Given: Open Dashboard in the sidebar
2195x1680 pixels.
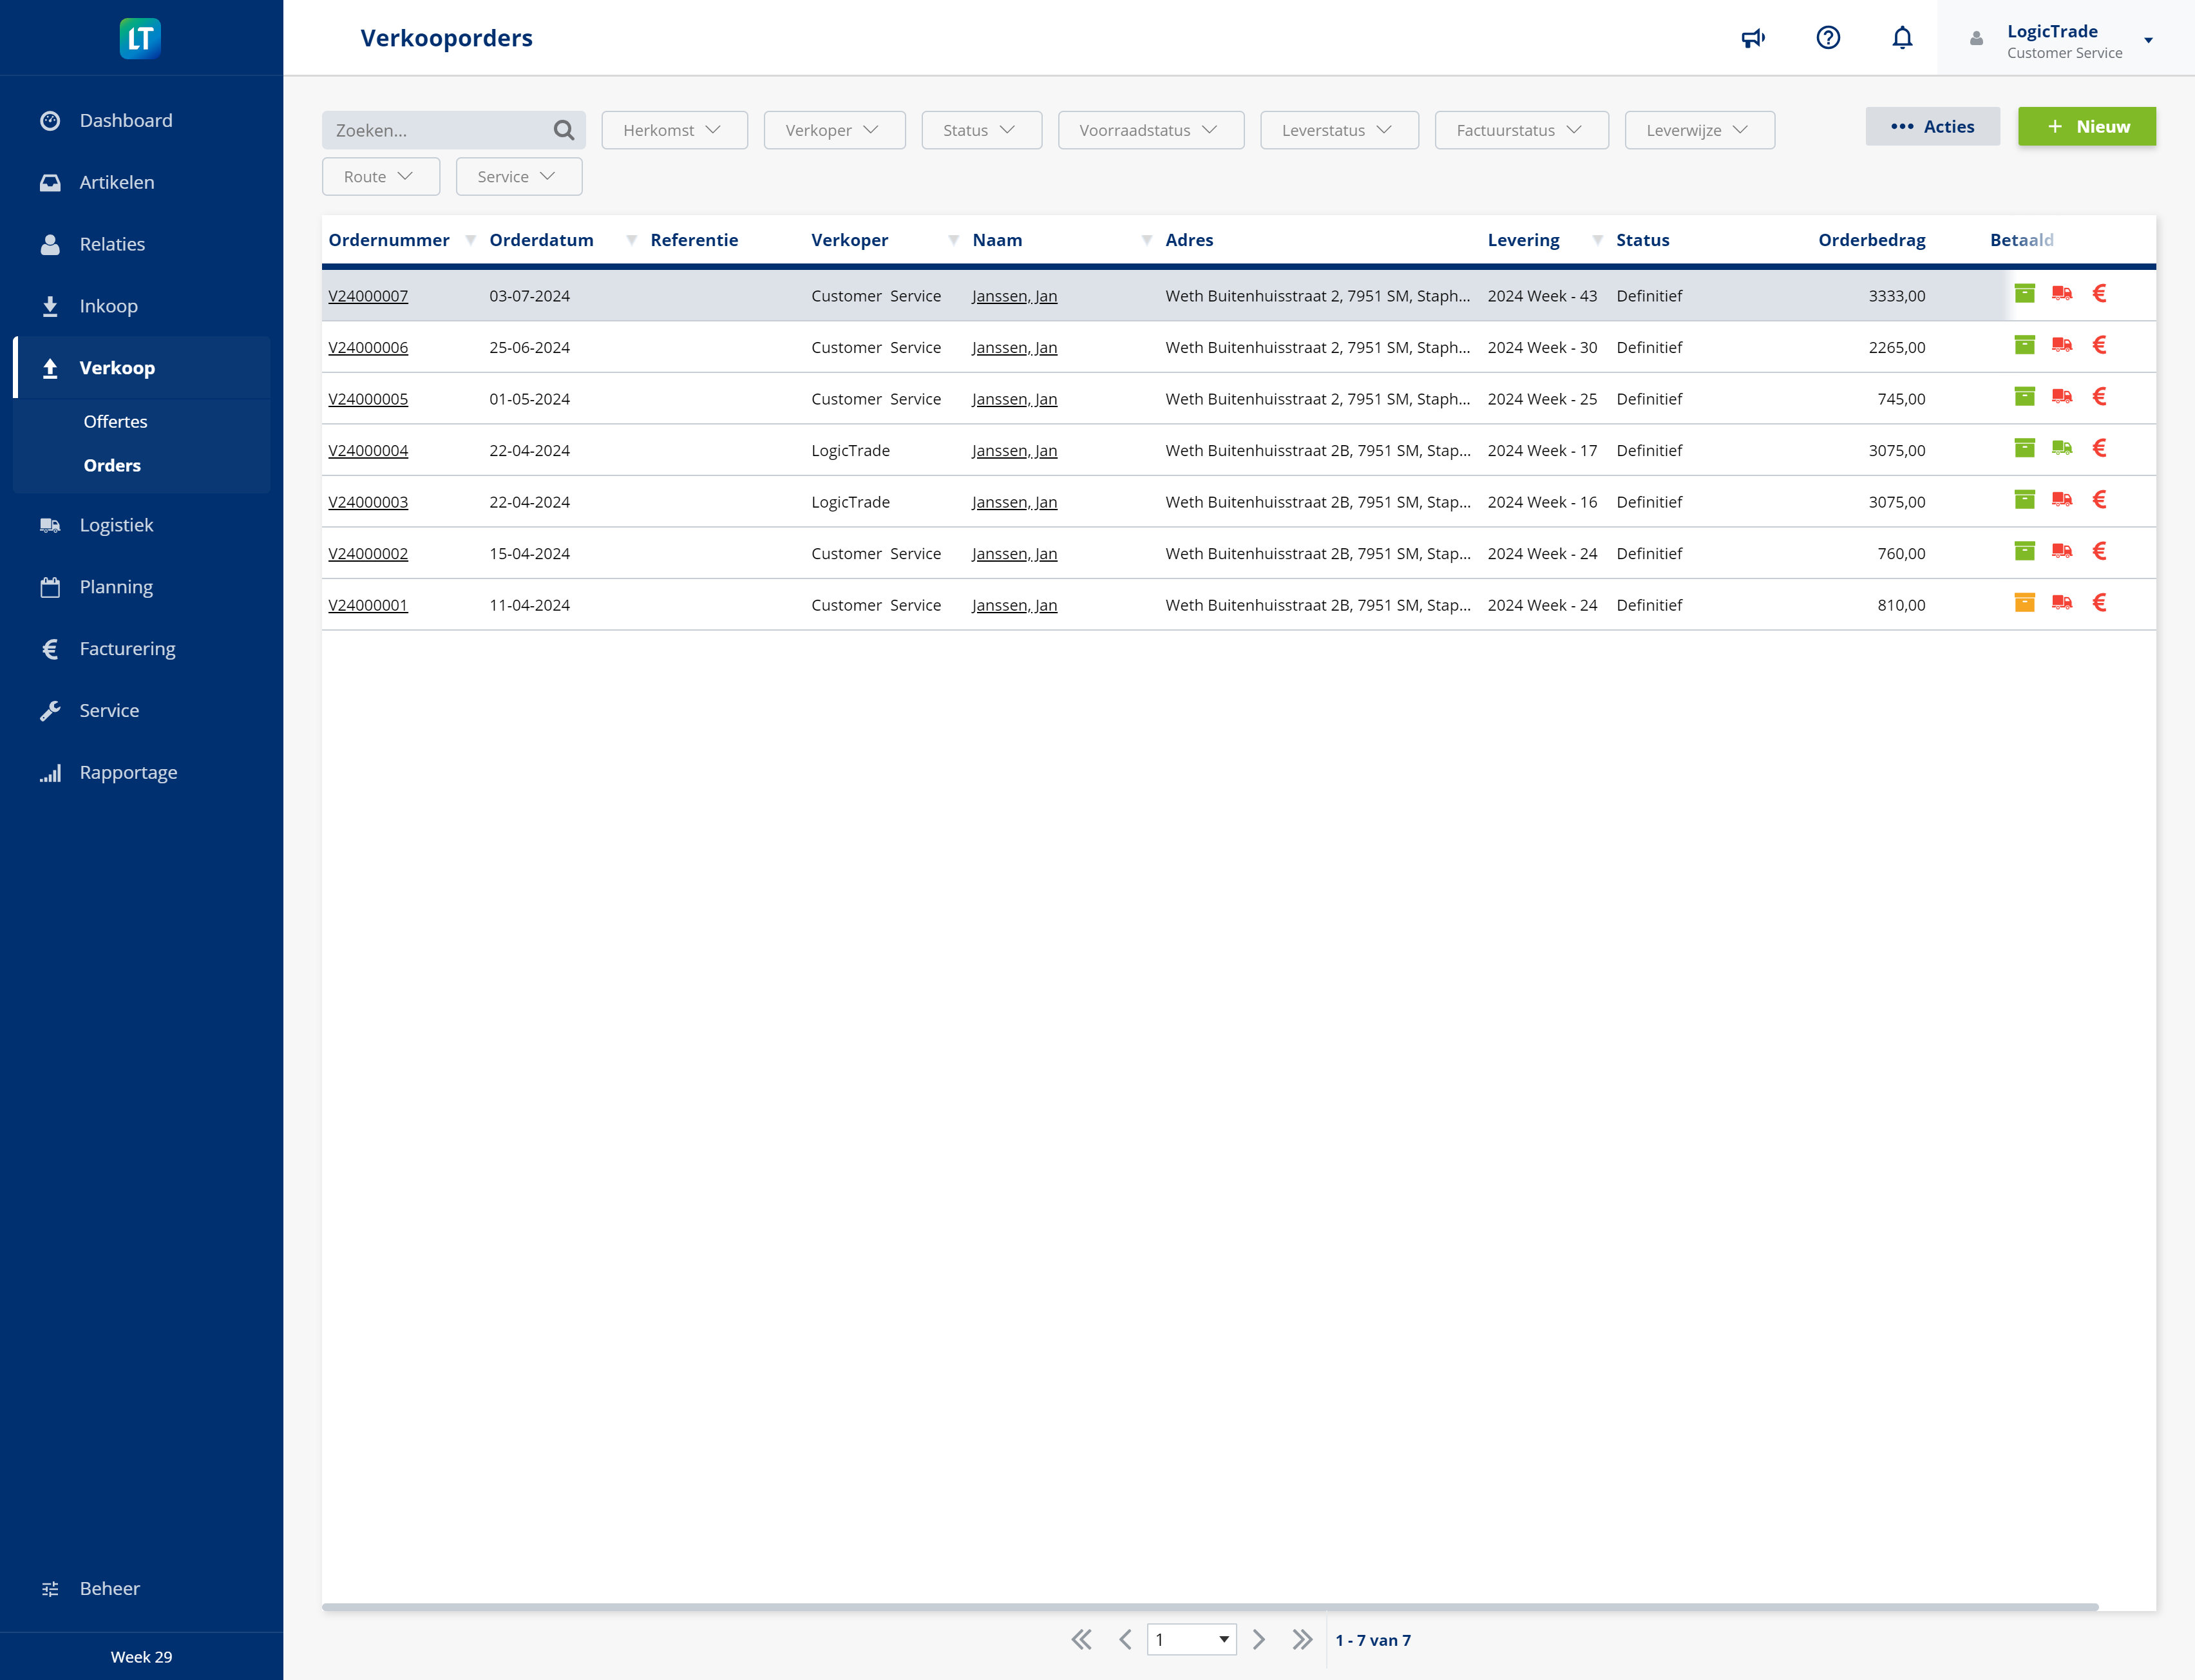Looking at the screenshot, I should [x=126, y=120].
